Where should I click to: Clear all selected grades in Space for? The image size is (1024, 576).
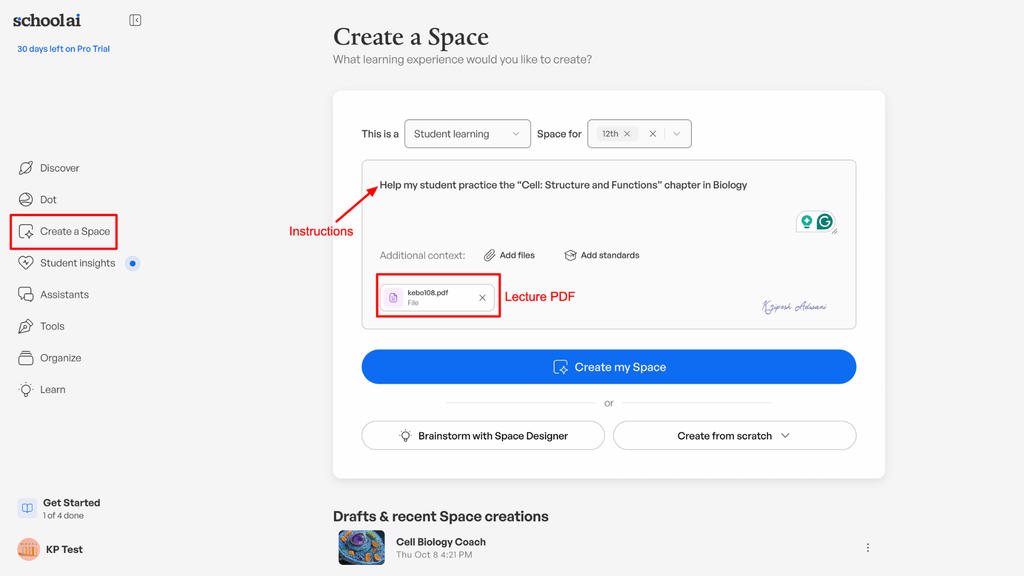point(652,134)
